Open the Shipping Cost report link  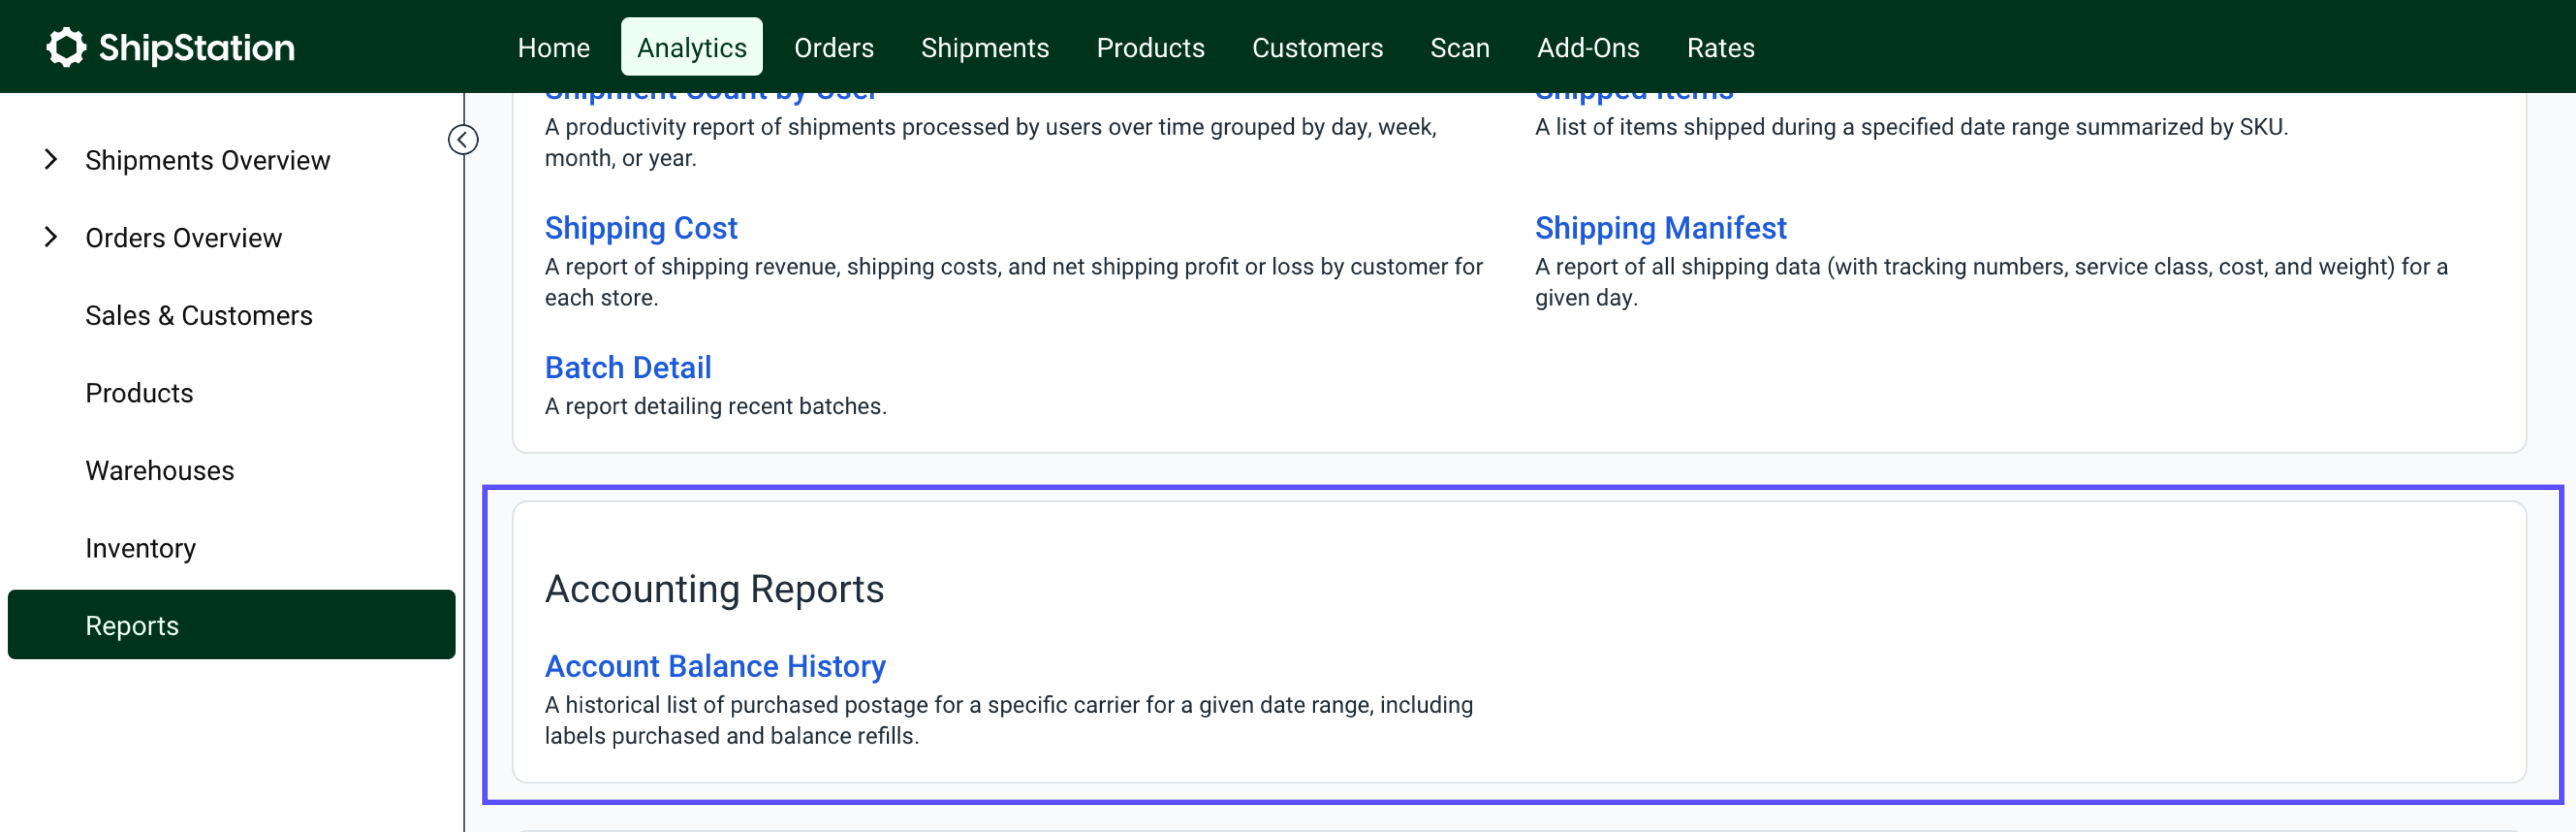(x=640, y=228)
